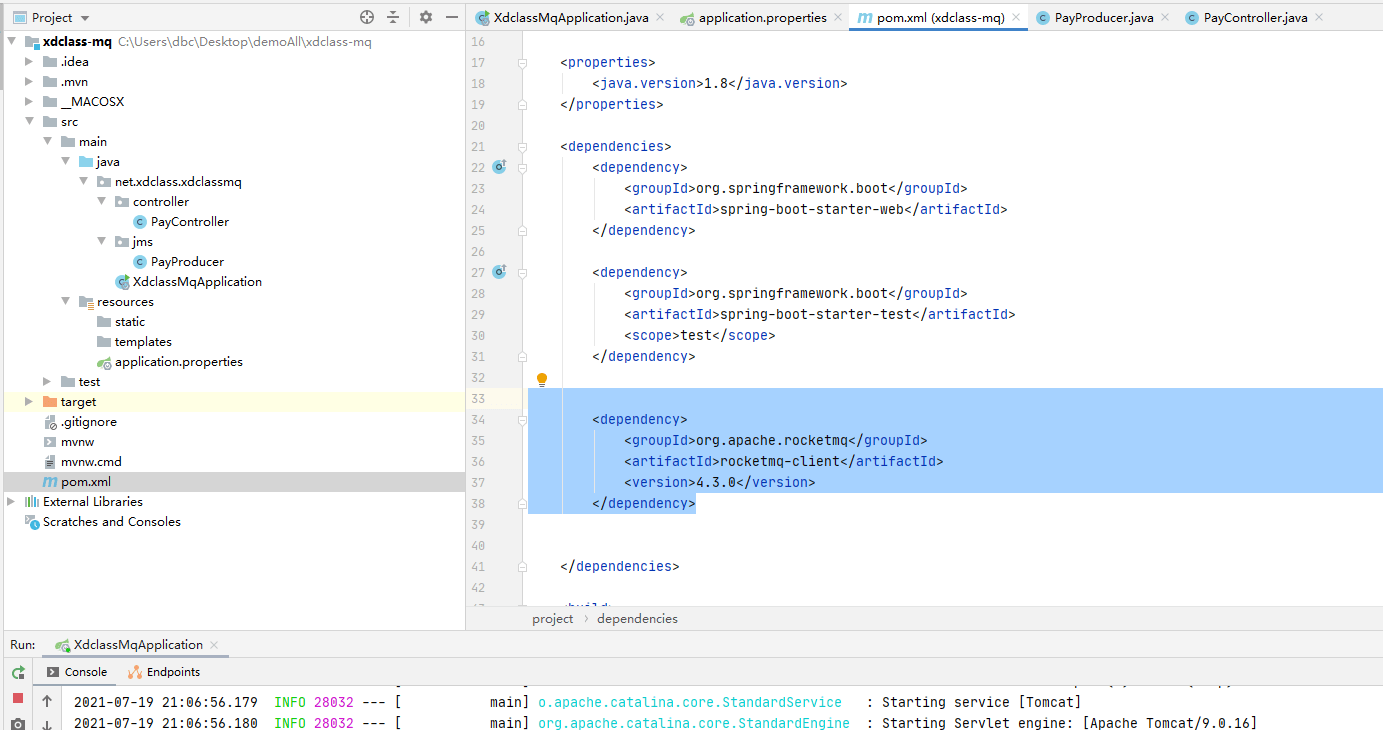The height and width of the screenshot is (730, 1383).
Task: Select the mvnw.cmd file
Action: click(x=91, y=462)
